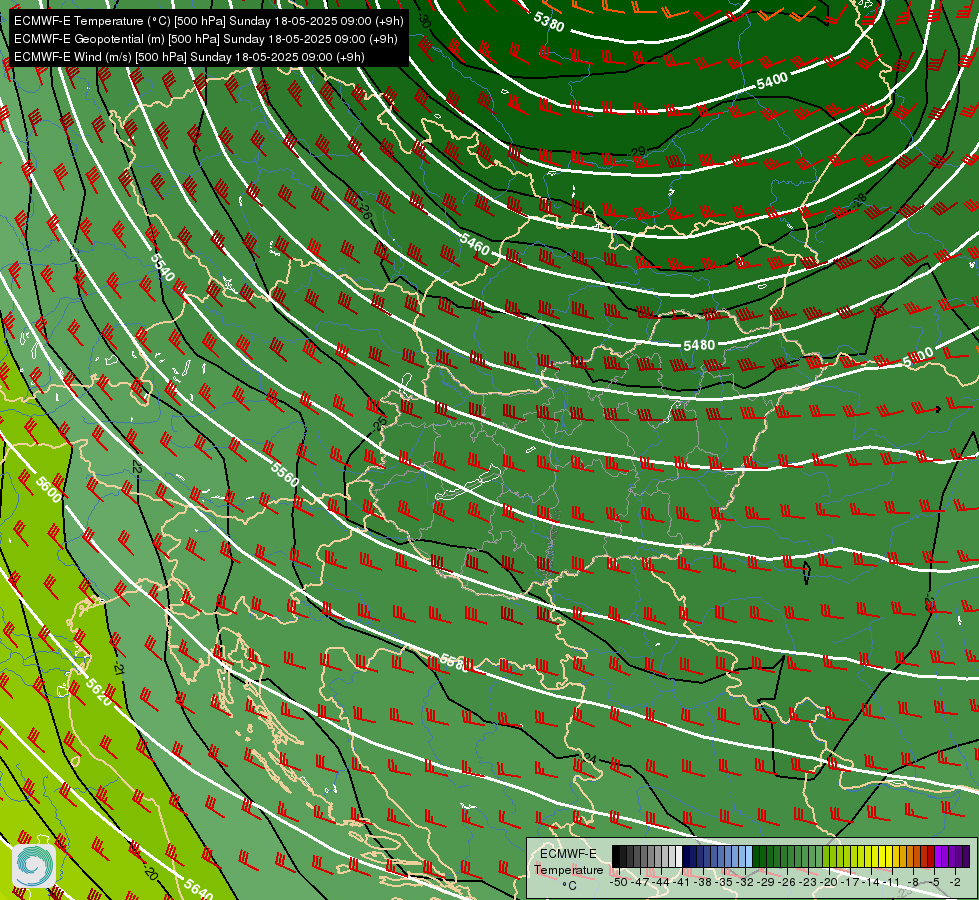This screenshot has height=900, width=979.
Task: Click the 5600 geopotential contour label
Action: (x=49, y=490)
